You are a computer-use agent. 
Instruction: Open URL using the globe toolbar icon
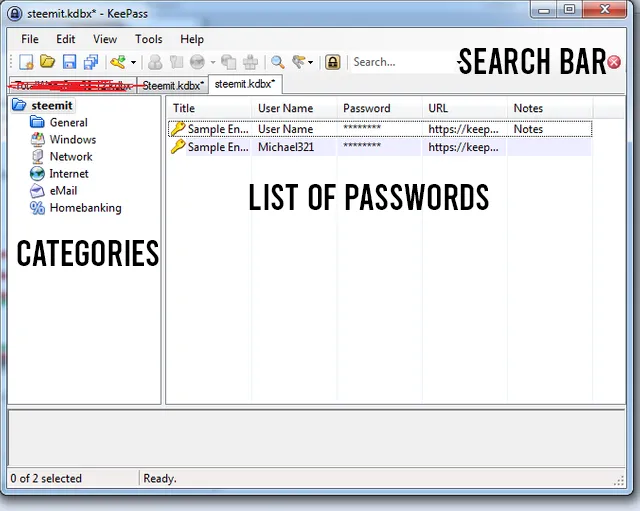point(198,62)
